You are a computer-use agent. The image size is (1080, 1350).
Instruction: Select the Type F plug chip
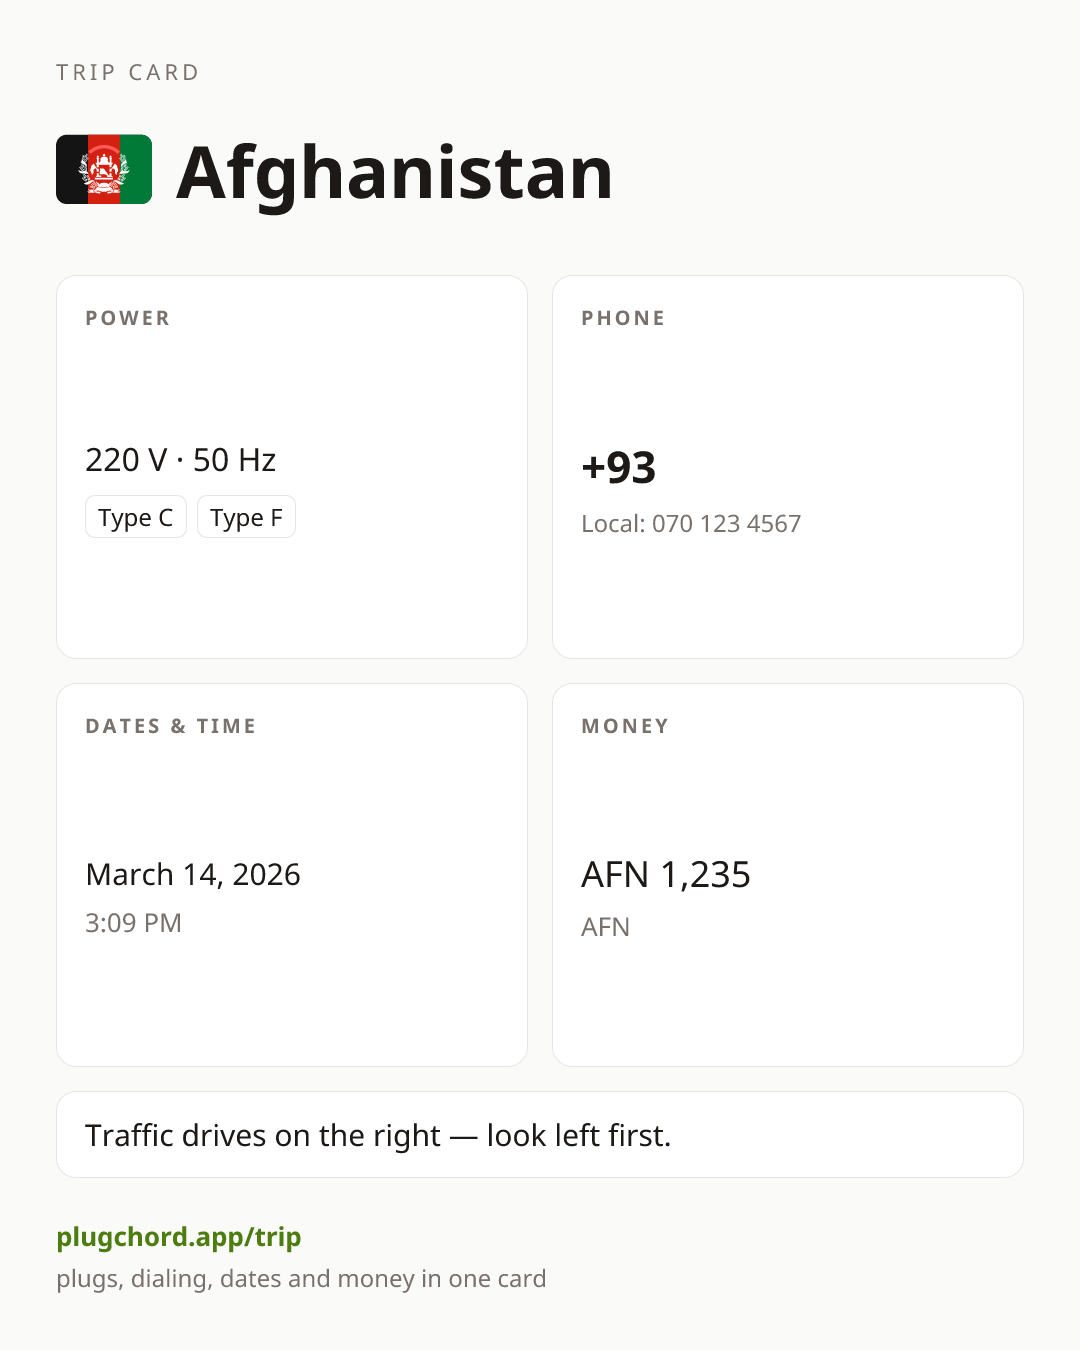point(246,517)
